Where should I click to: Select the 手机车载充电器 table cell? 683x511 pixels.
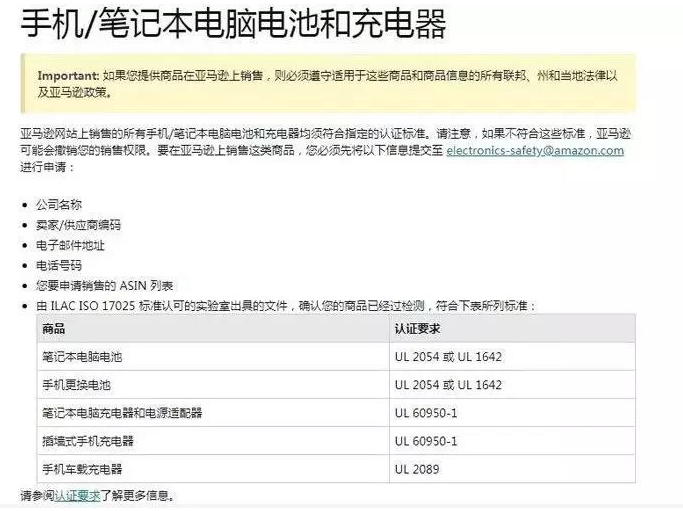[82, 468]
